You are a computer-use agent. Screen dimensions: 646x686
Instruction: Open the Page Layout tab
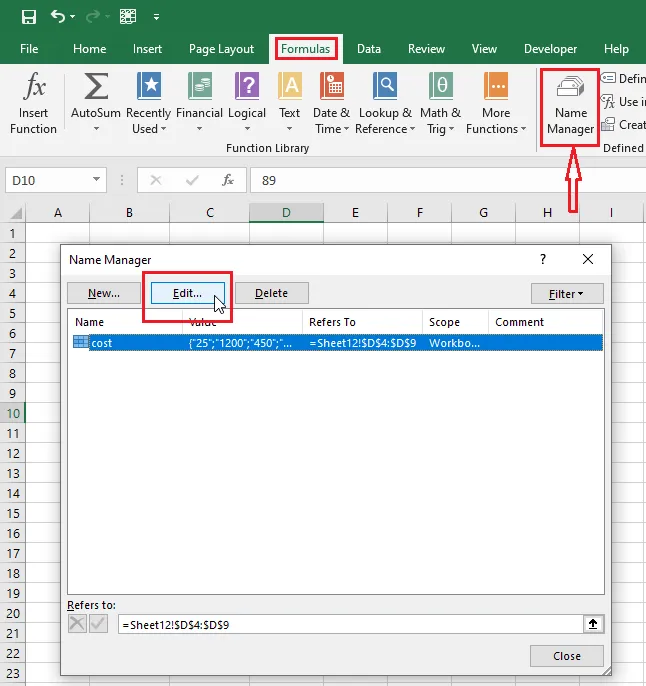tap(221, 49)
